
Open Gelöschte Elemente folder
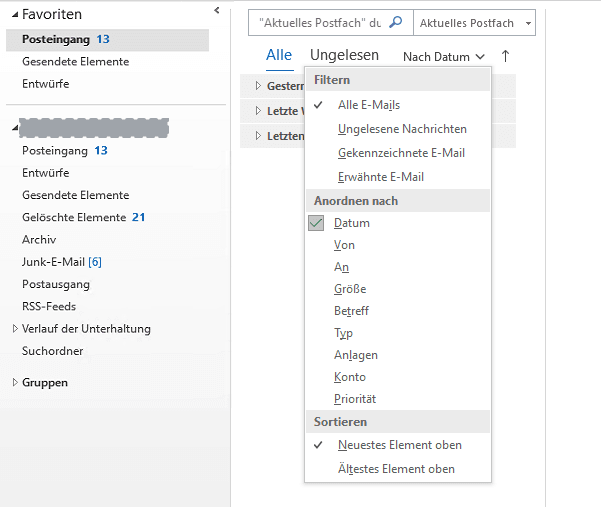pos(74,217)
